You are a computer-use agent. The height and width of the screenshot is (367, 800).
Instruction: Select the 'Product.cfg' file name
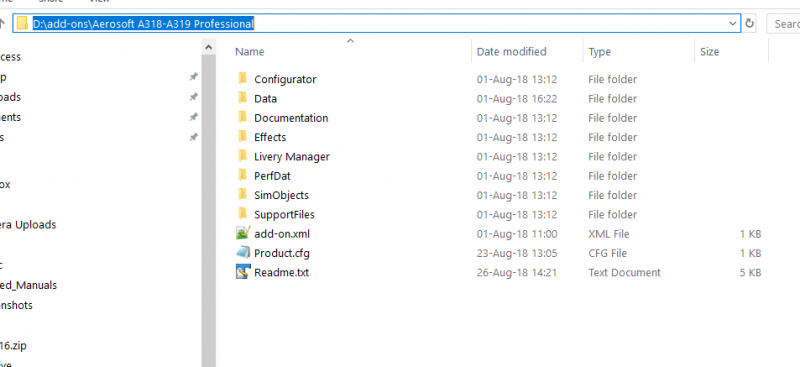coord(282,253)
